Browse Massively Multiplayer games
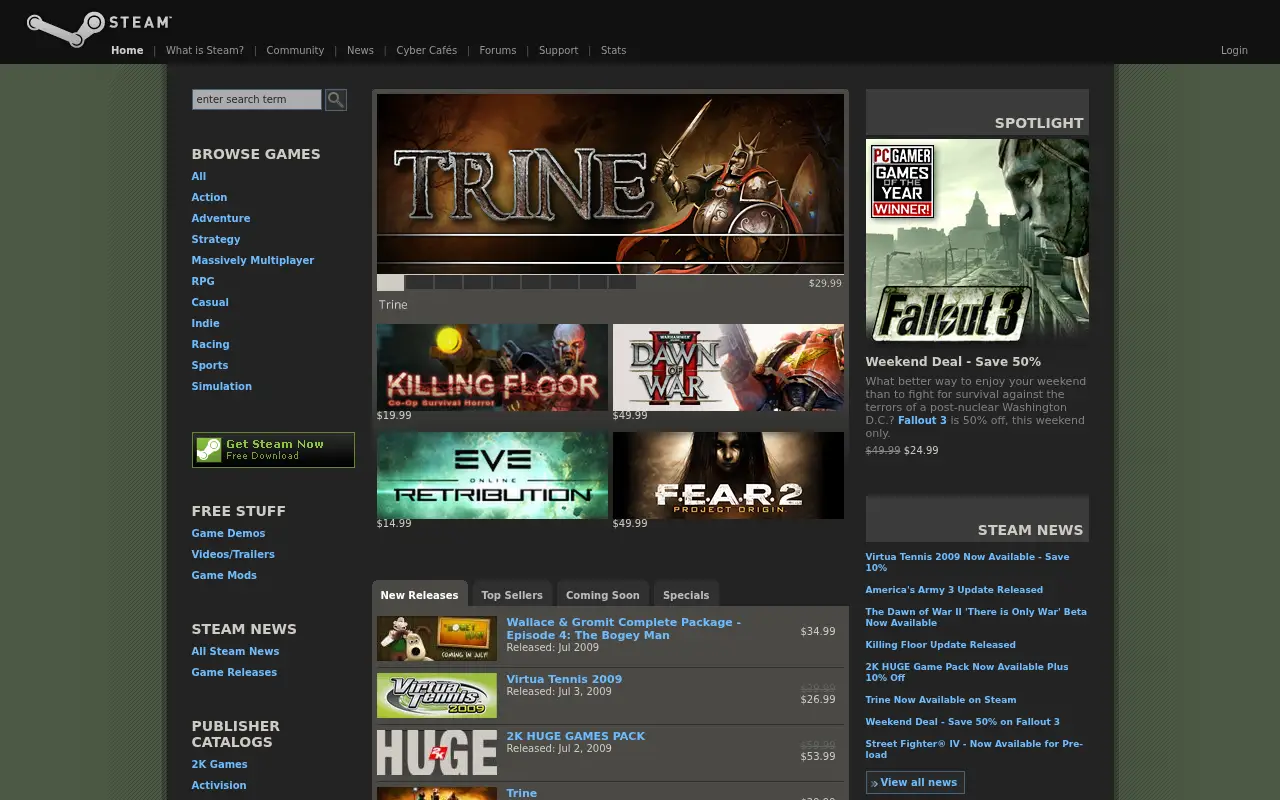 click(253, 260)
